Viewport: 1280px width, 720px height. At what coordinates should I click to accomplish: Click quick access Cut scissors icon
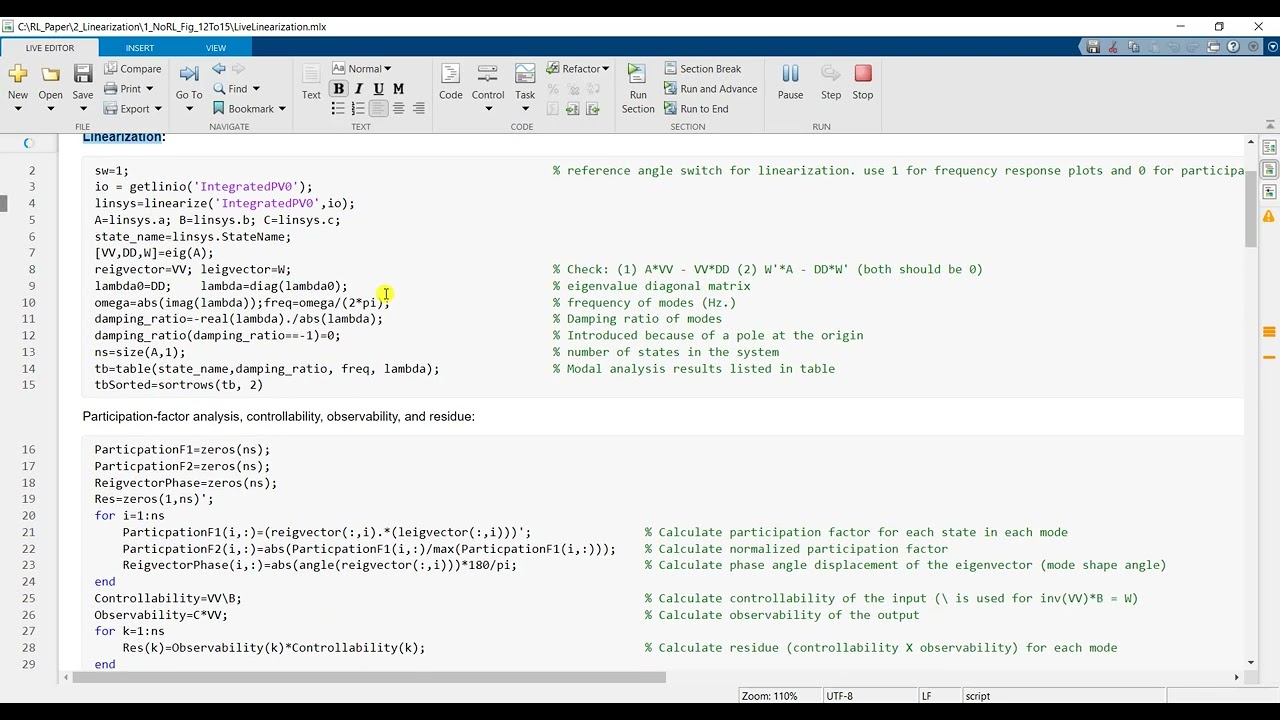coord(1113,47)
